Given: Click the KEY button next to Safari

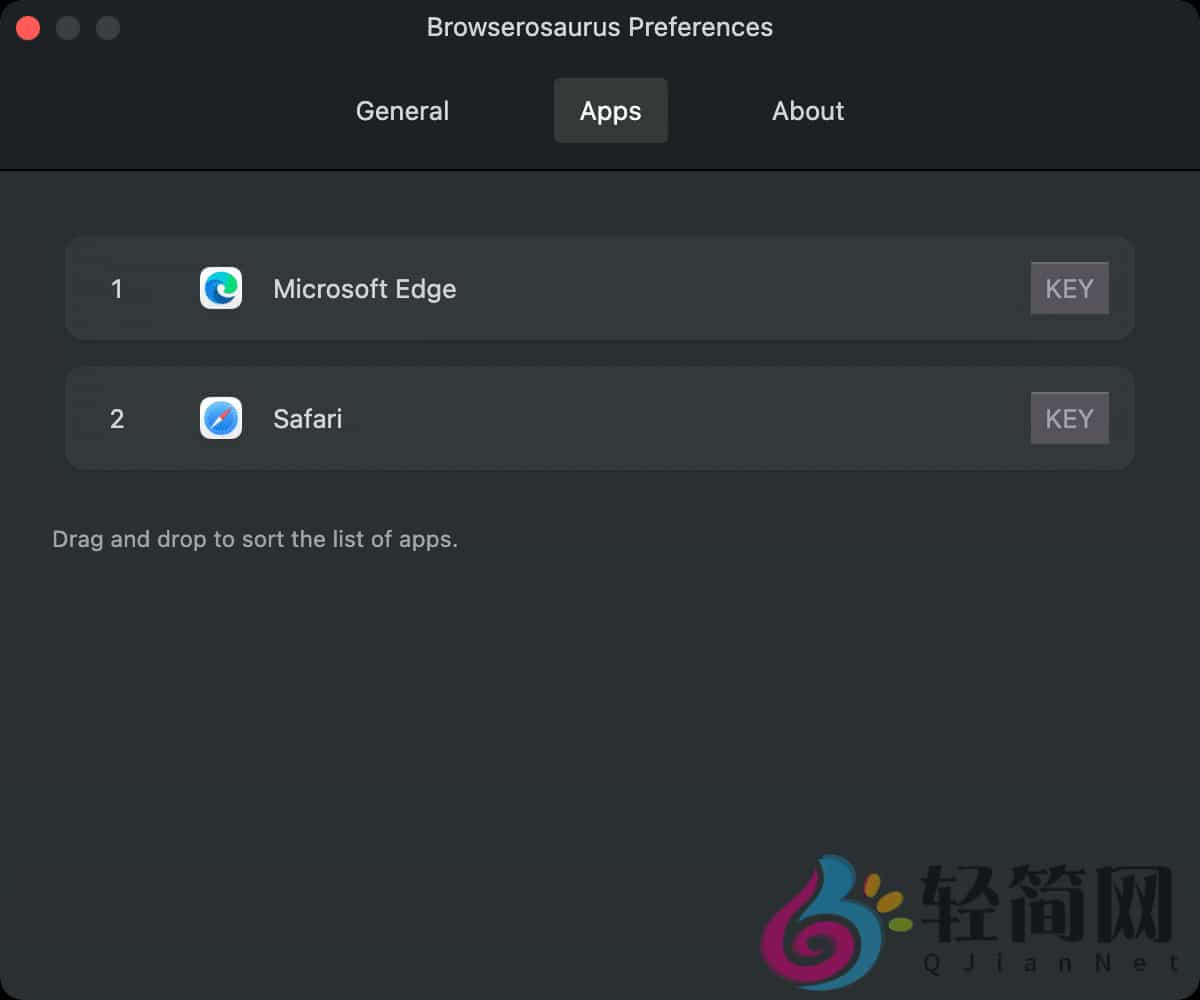Looking at the screenshot, I should [x=1069, y=418].
